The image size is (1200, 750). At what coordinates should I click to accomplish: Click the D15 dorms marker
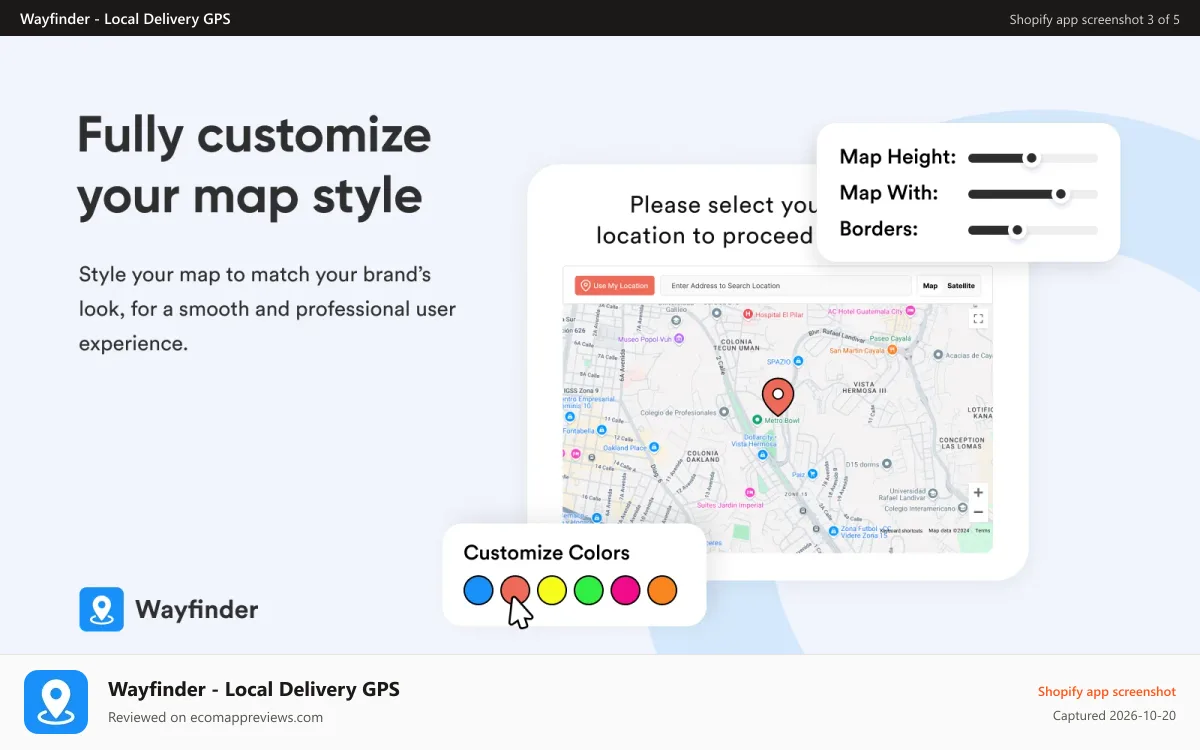(887, 464)
